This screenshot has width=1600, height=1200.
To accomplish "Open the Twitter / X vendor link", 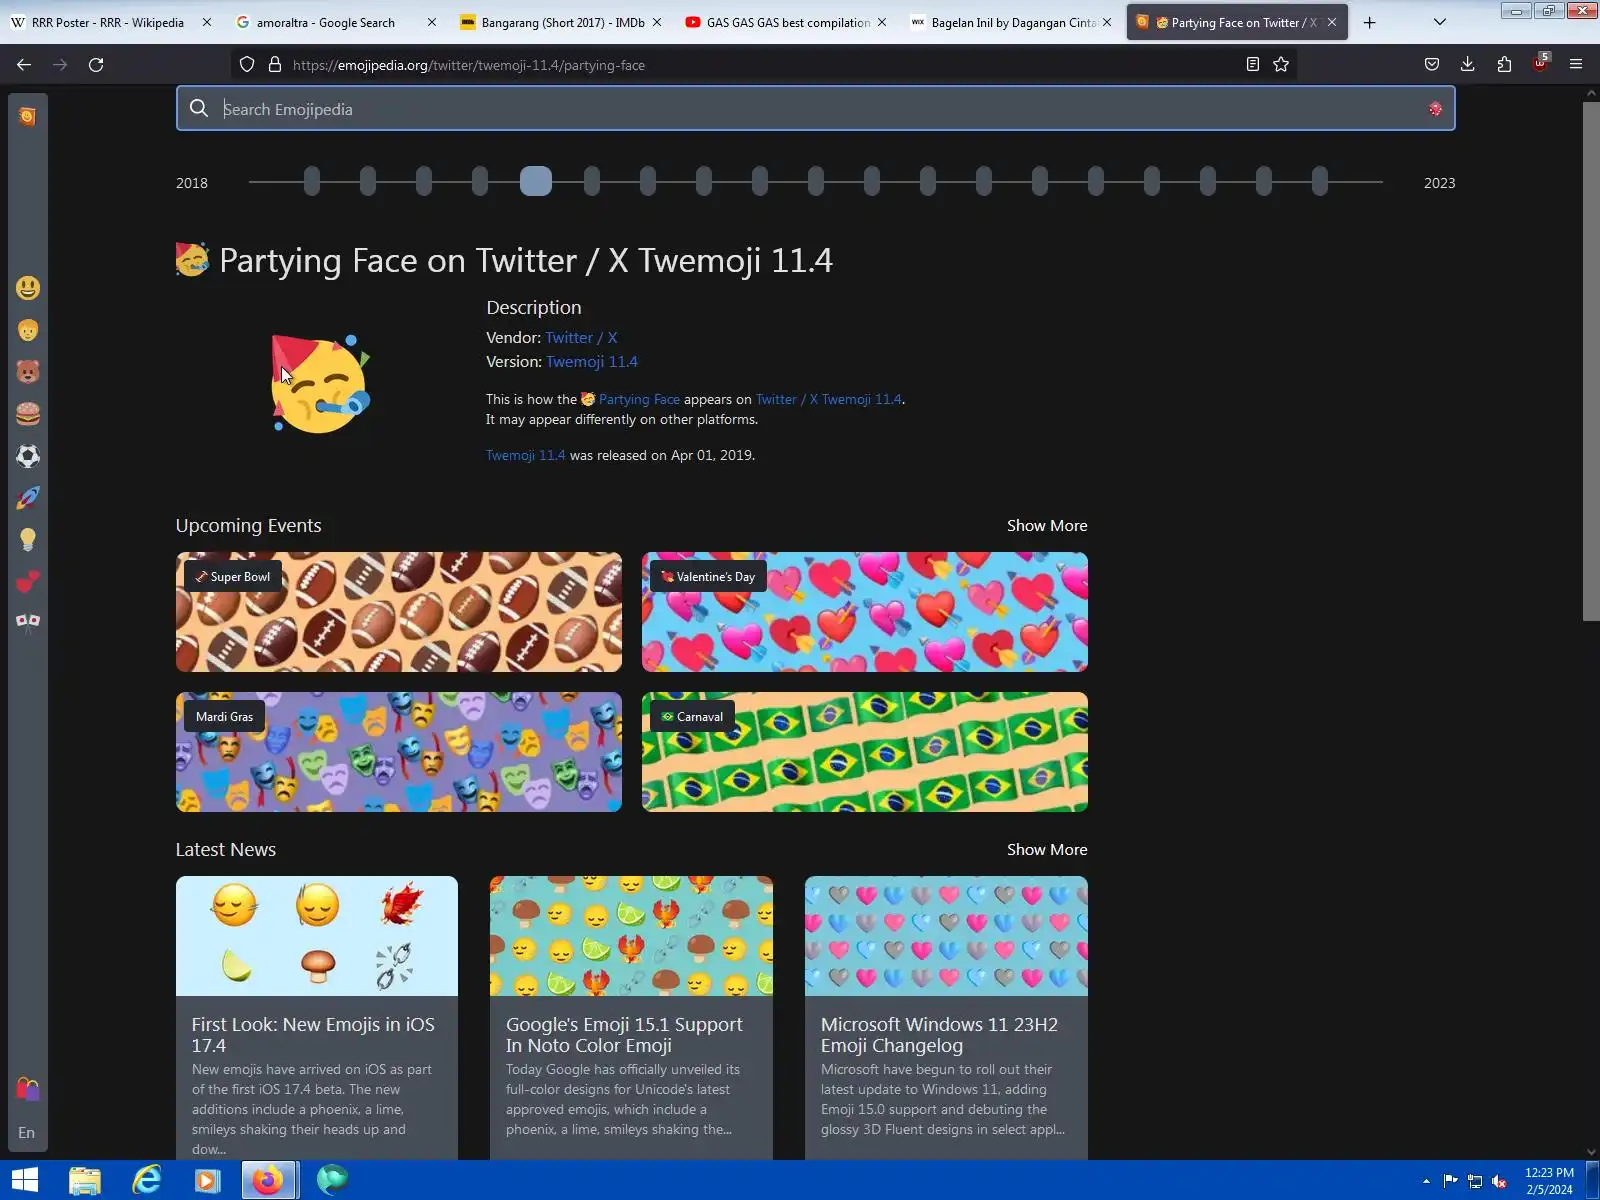I will tap(581, 338).
